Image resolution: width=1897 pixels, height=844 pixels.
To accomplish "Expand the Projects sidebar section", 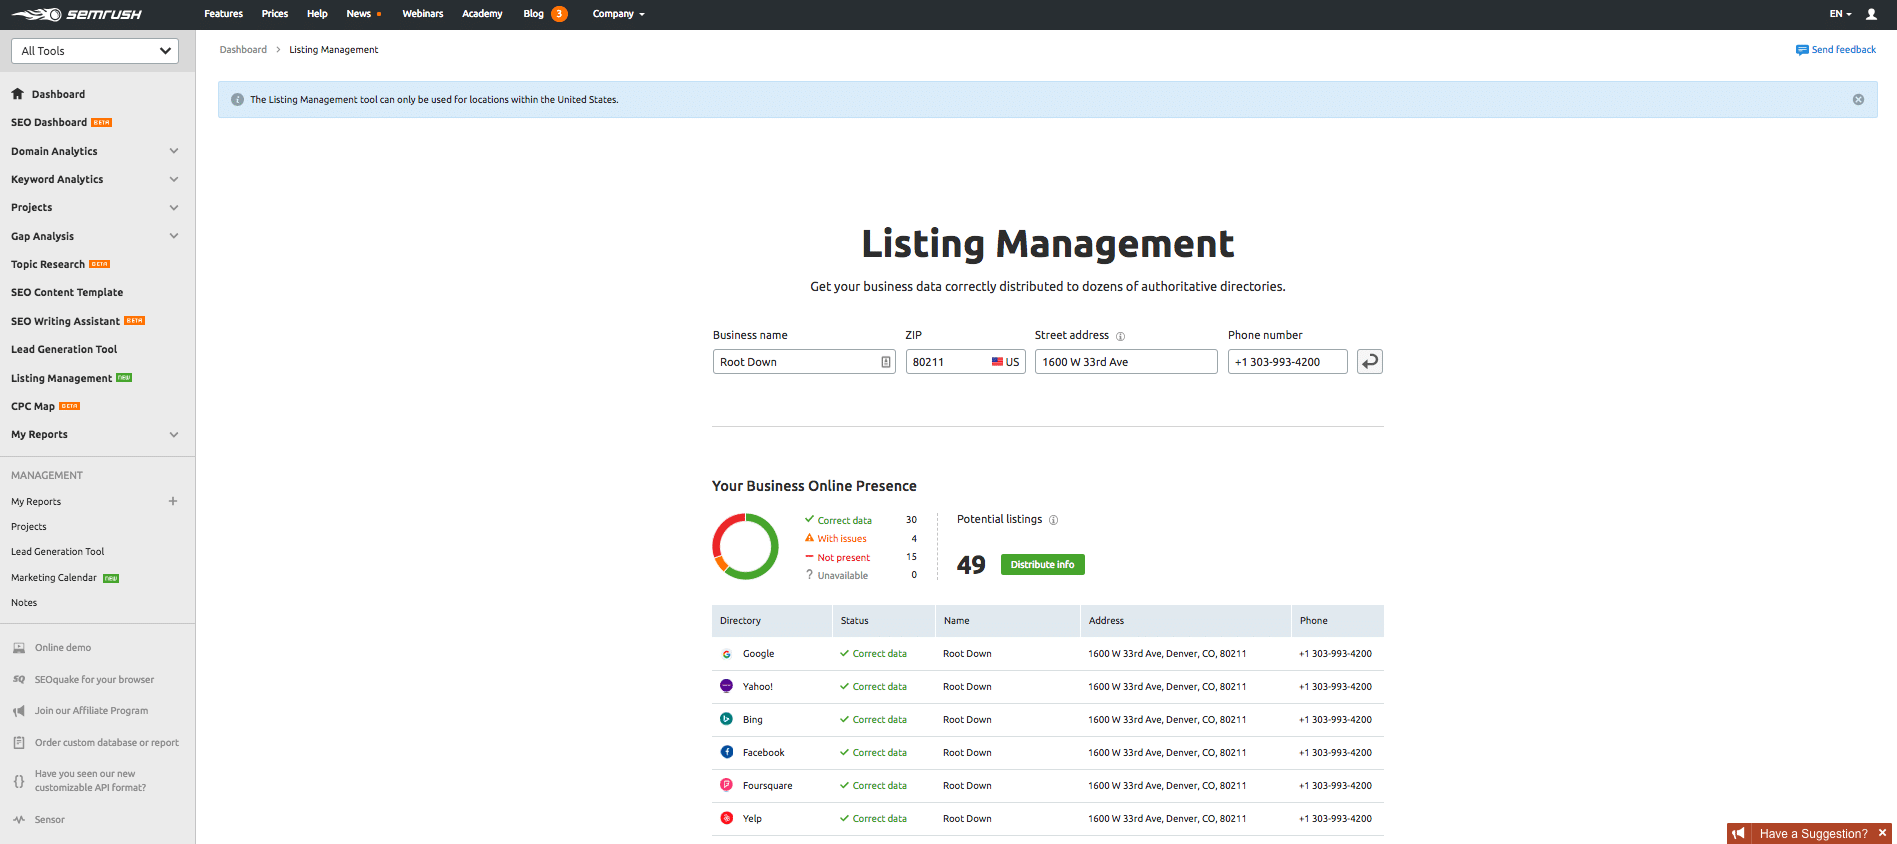I will tap(174, 208).
